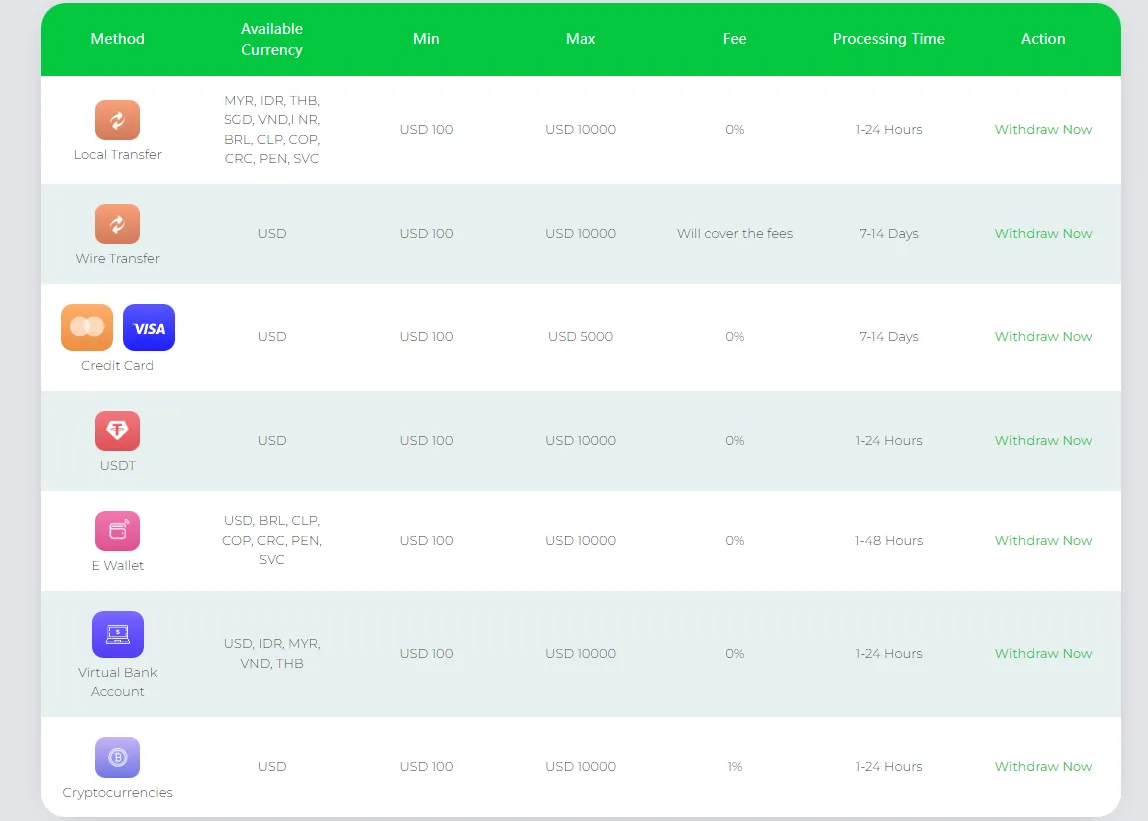1148x821 pixels.
Task: Withdraw Now via Wire Transfer
Action: (1043, 234)
